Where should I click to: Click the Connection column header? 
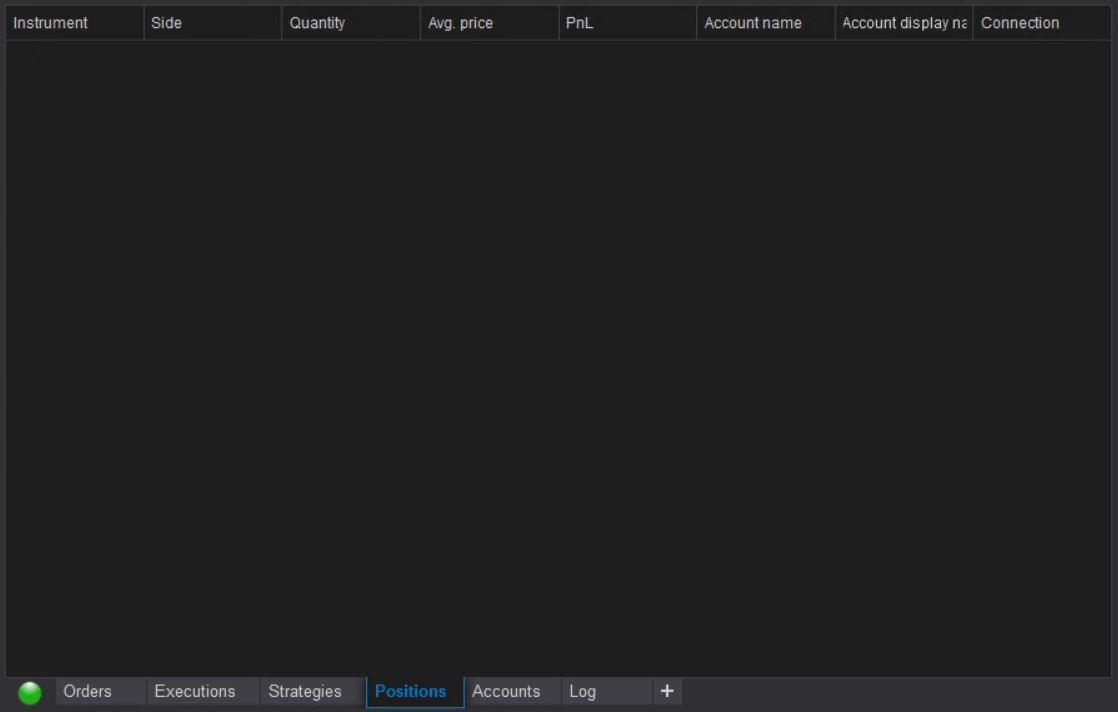point(1042,23)
